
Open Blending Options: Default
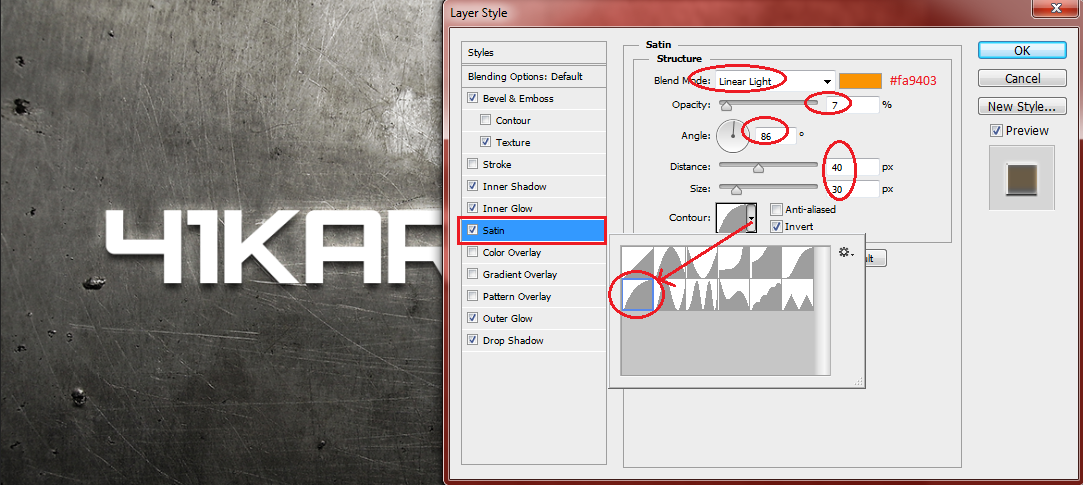pyautogui.click(x=533, y=77)
